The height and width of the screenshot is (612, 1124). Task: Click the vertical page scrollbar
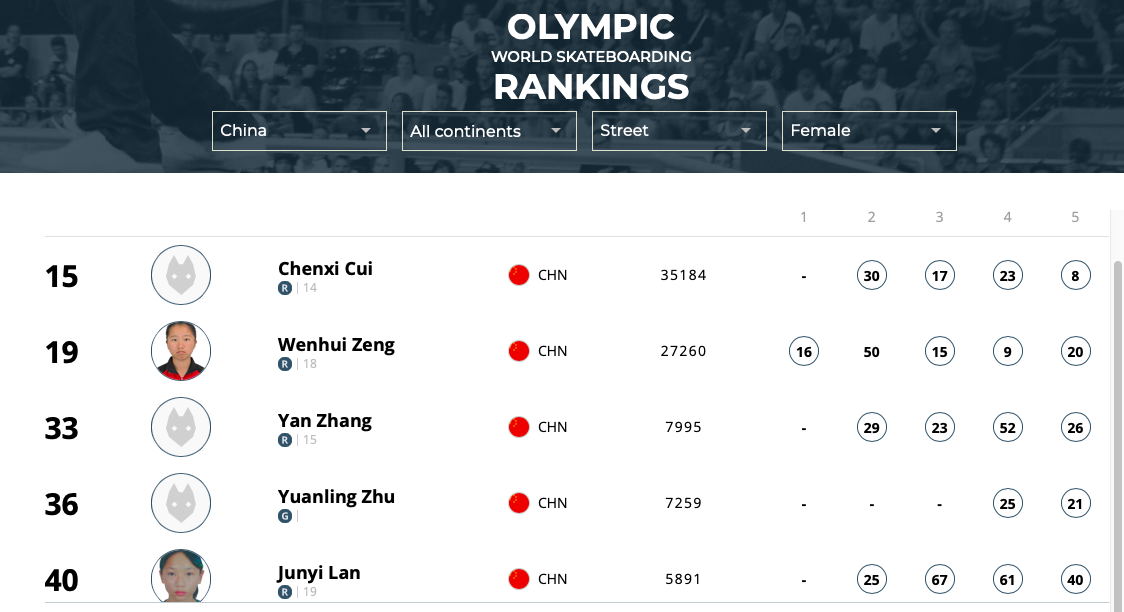coord(1117,430)
